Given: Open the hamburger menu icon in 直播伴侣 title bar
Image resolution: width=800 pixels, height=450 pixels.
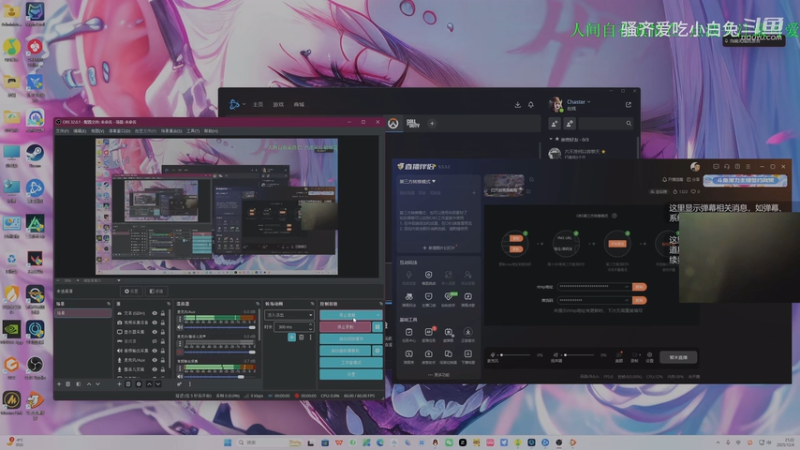Looking at the screenshot, I should pyautogui.click(x=747, y=166).
